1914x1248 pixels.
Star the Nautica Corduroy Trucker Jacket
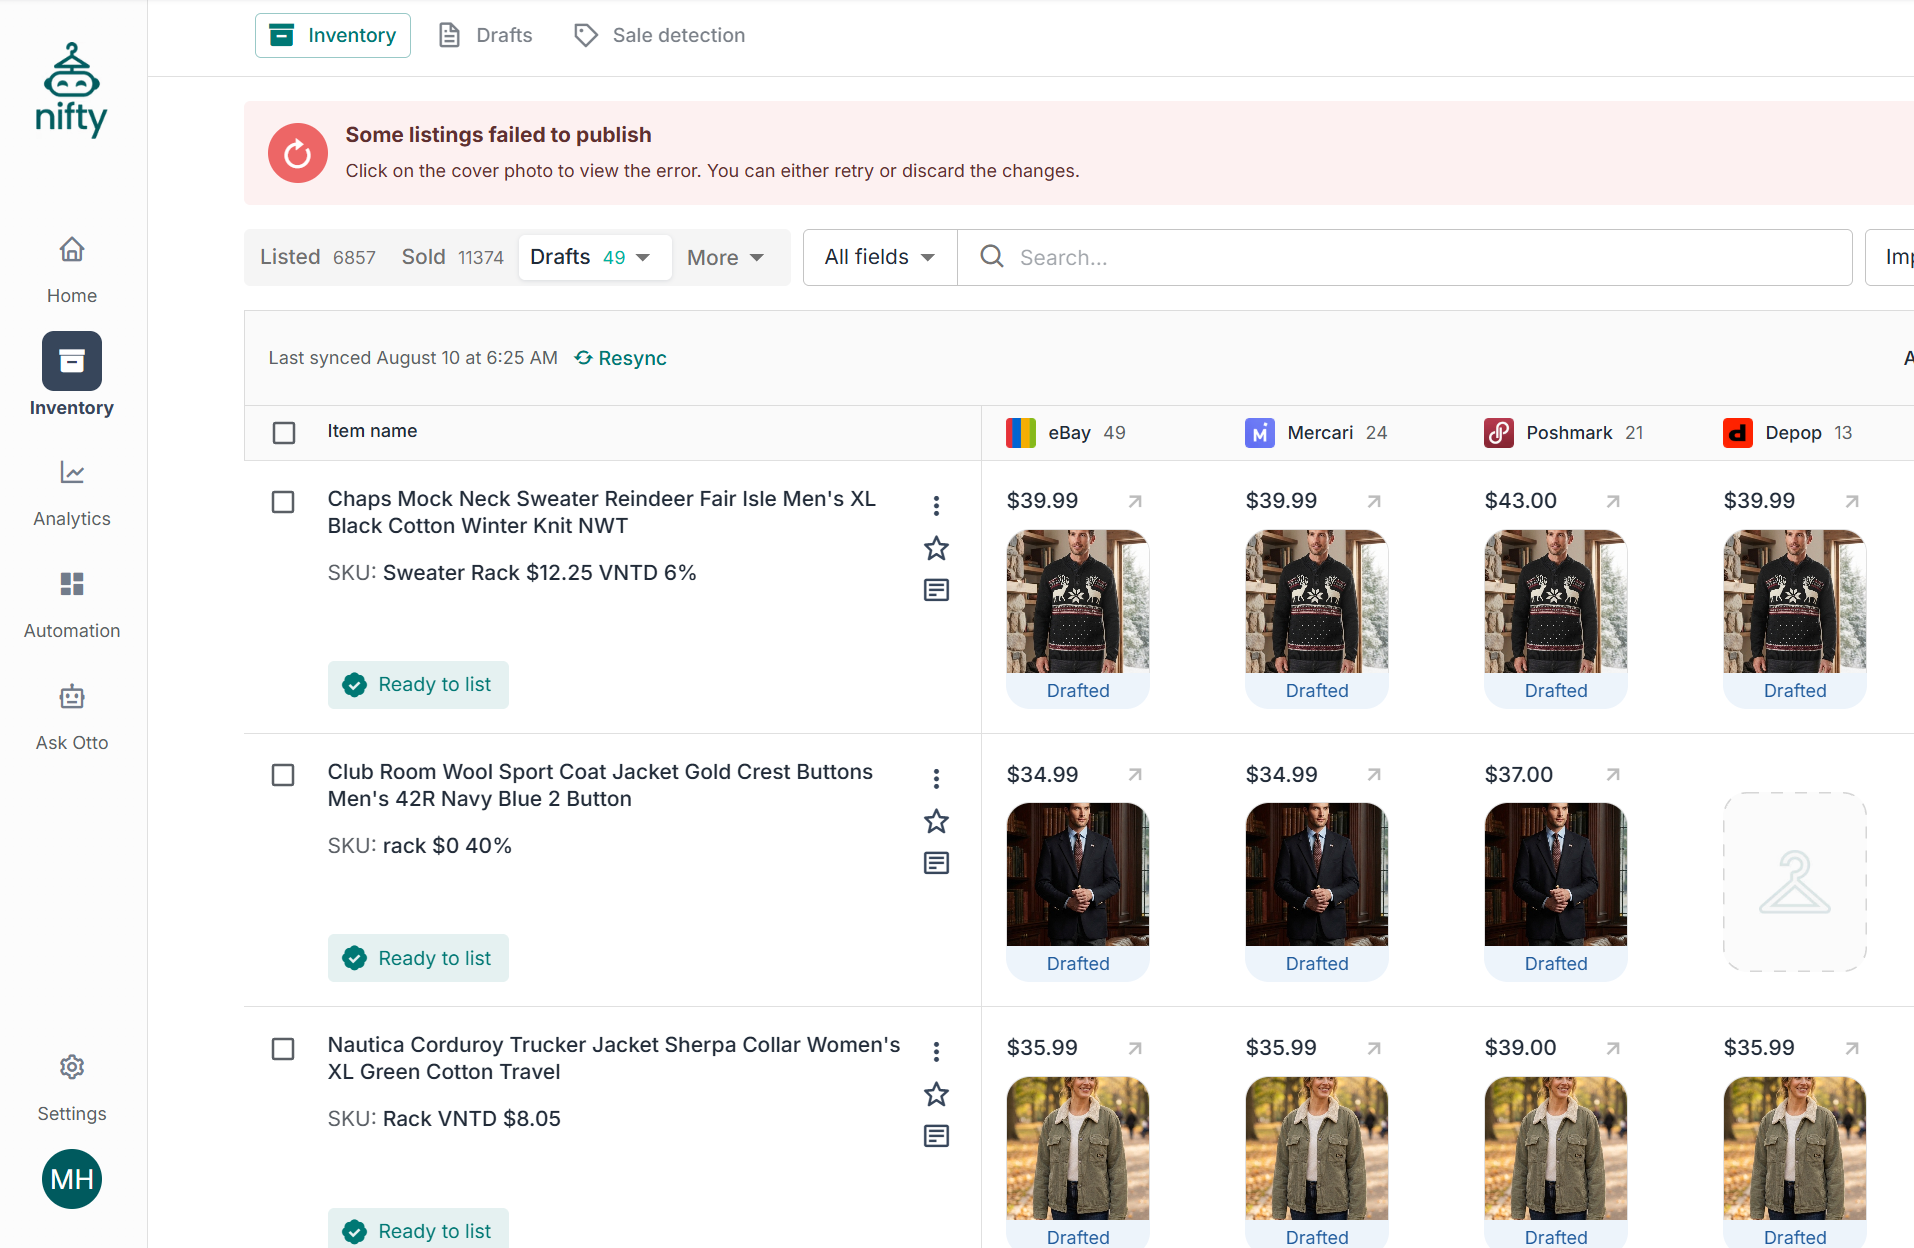(x=936, y=1094)
